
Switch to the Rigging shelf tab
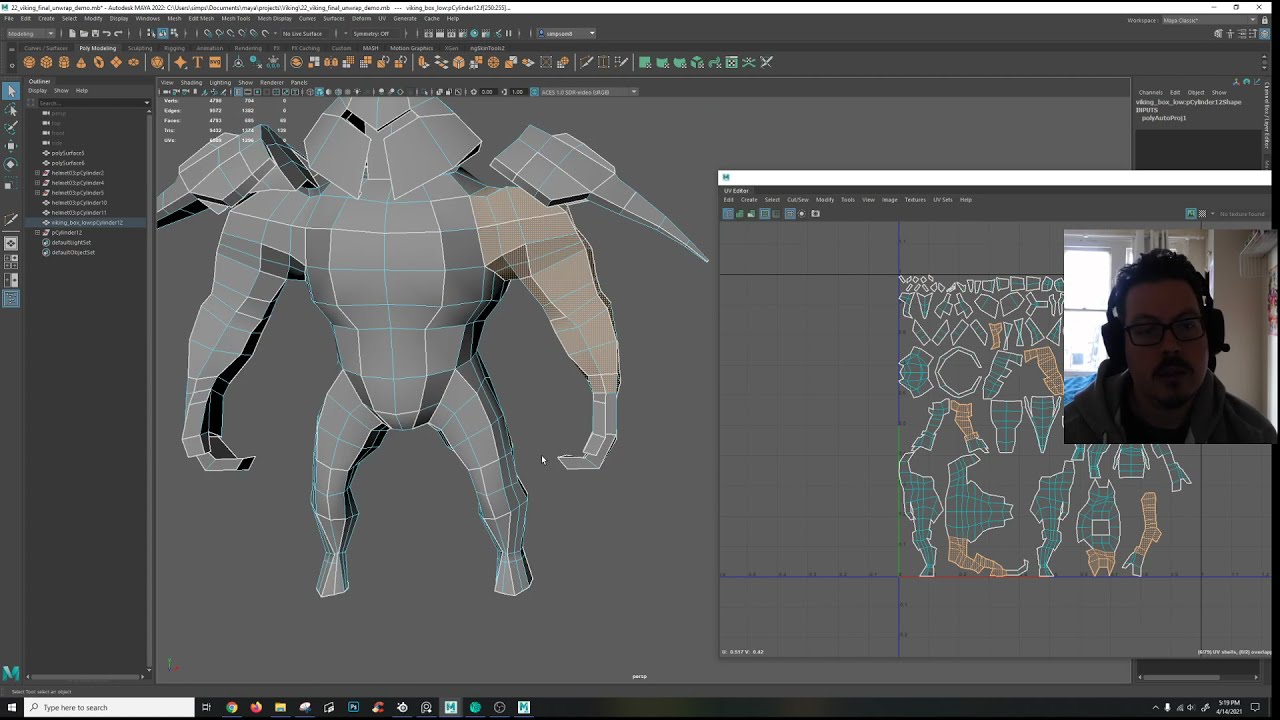click(x=175, y=48)
